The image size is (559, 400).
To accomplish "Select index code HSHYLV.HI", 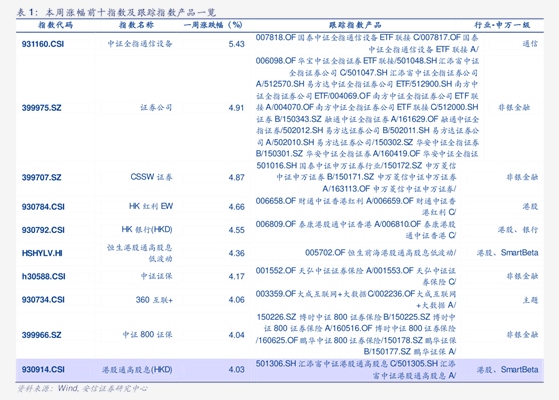I will pyautogui.click(x=42, y=253).
